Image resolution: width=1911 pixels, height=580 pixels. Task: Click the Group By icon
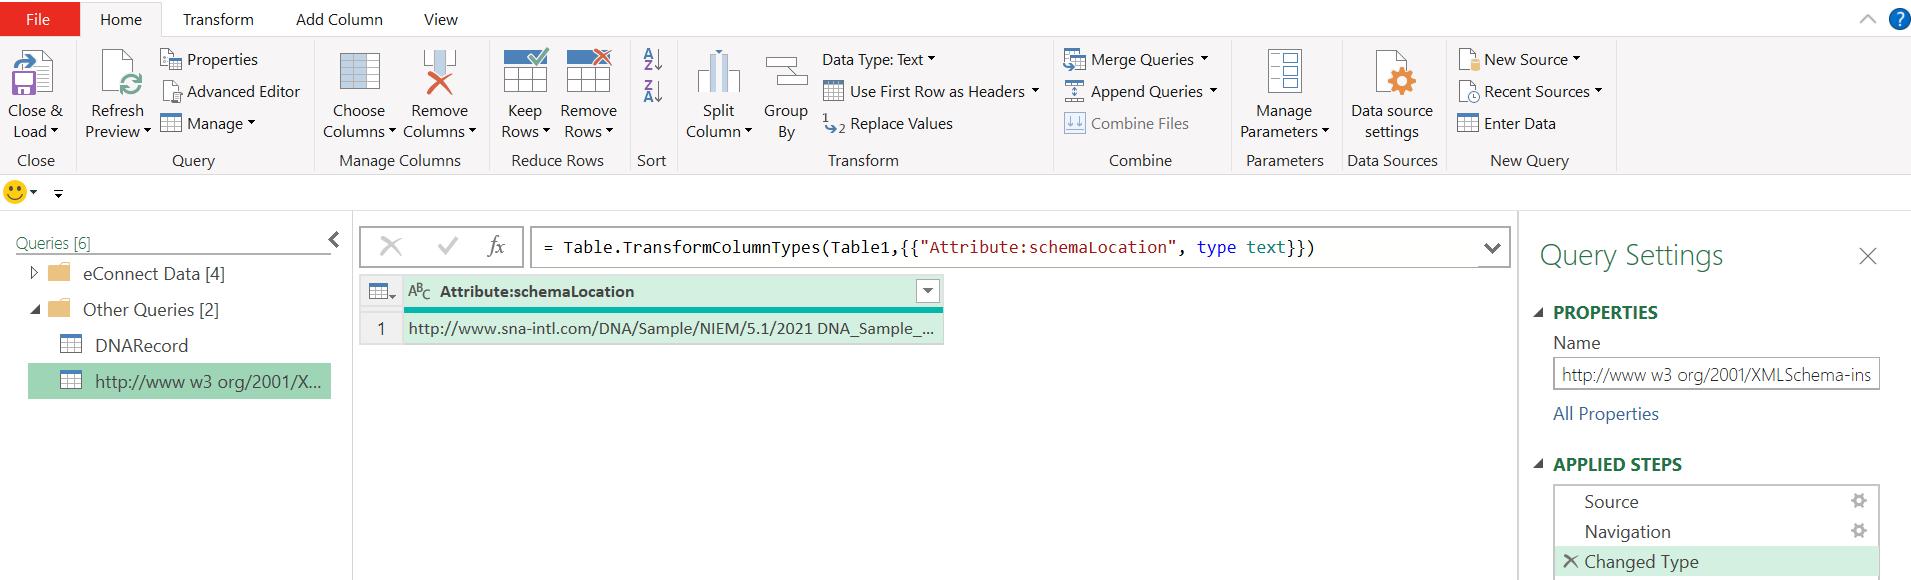(786, 73)
